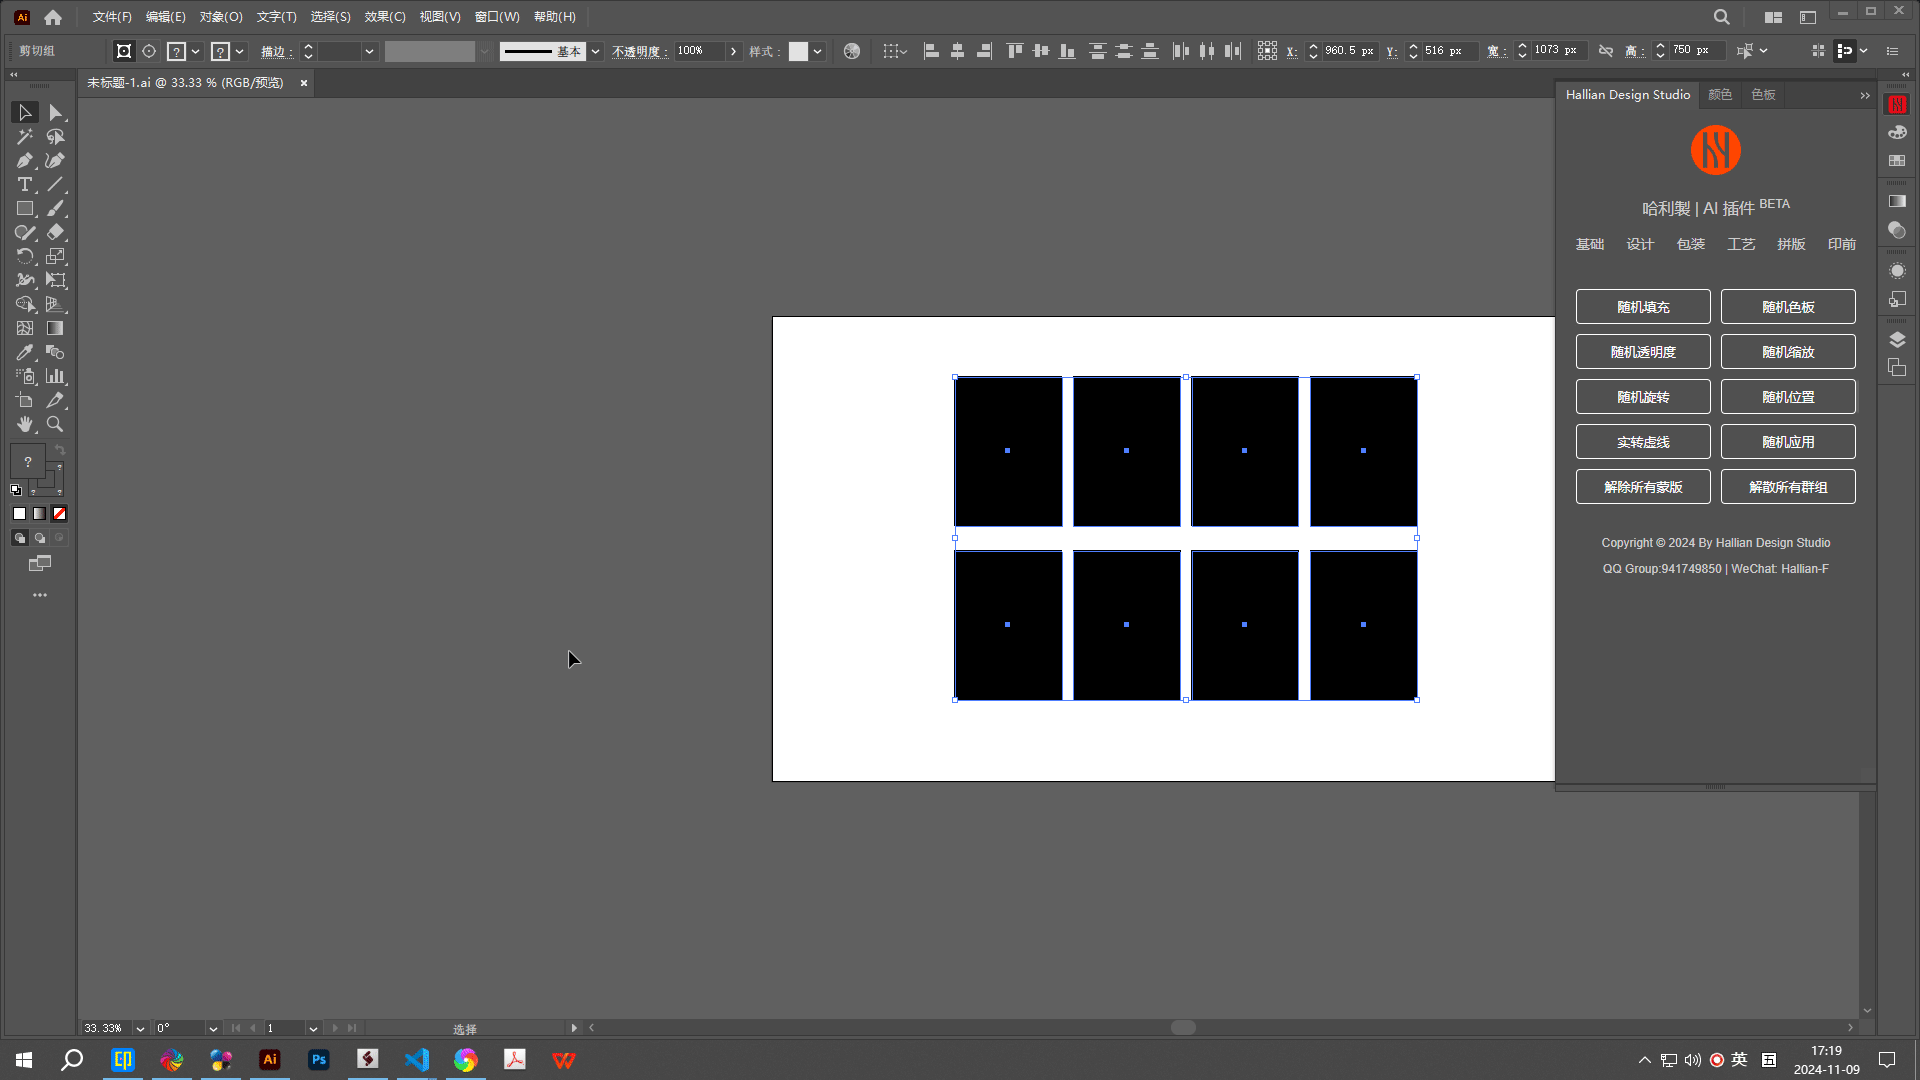
Task: Open the 窗口(W) menu
Action: pos(497,17)
